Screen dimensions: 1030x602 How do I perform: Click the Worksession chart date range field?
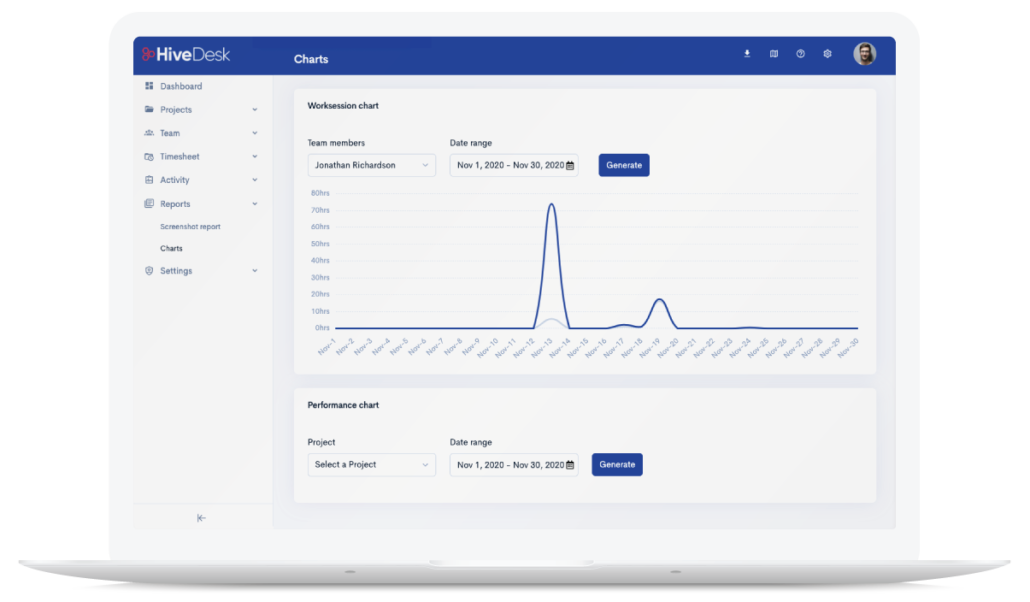[x=513, y=165]
